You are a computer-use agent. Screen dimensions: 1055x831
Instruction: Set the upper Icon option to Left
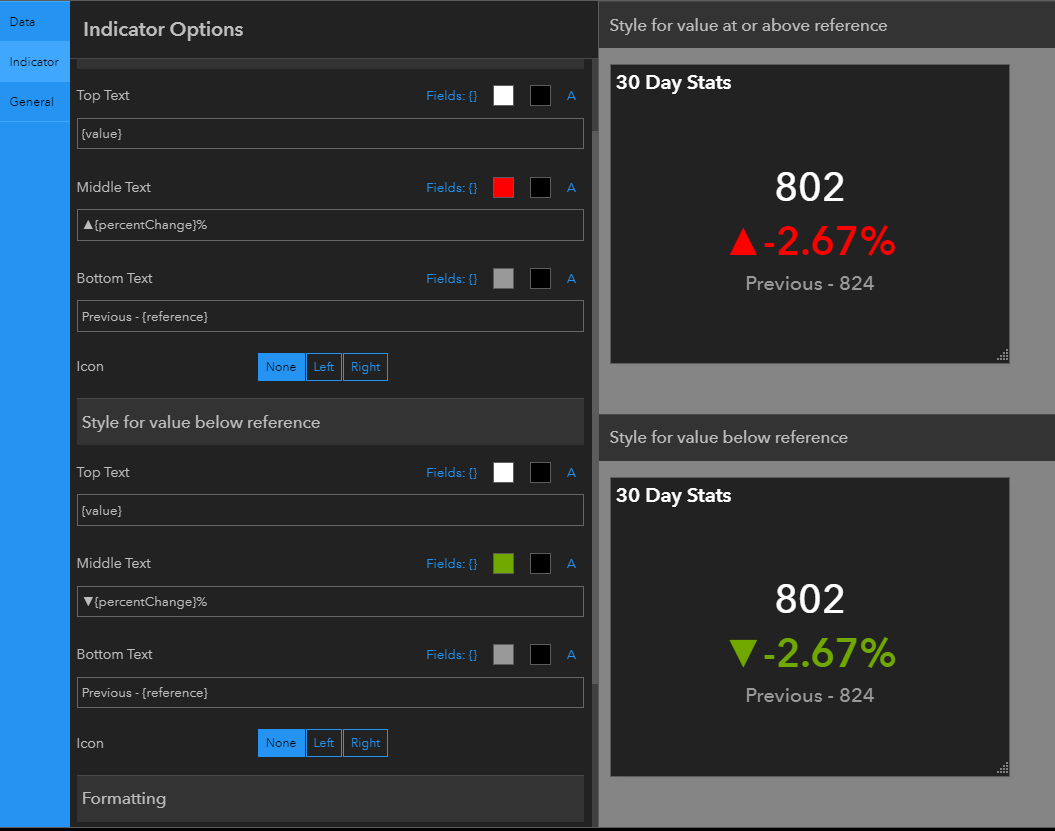click(x=323, y=367)
